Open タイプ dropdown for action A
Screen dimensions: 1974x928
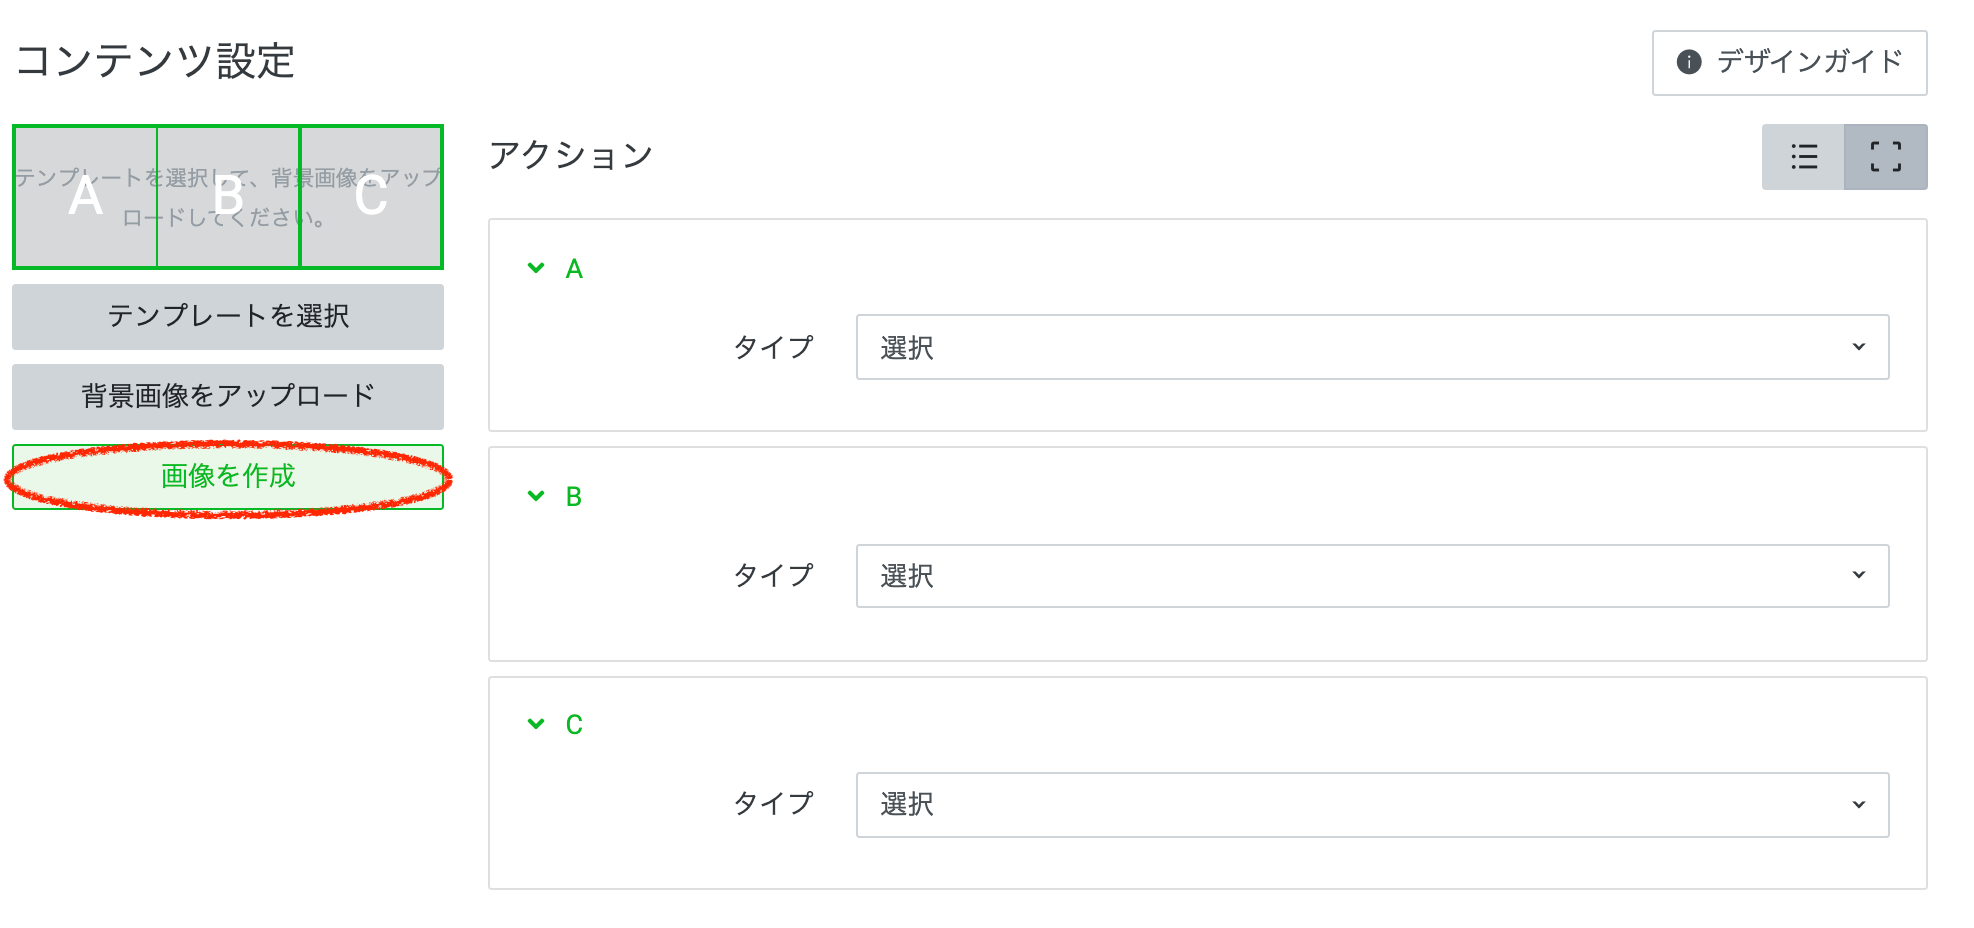pyautogui.click(x=1372, y=347)
